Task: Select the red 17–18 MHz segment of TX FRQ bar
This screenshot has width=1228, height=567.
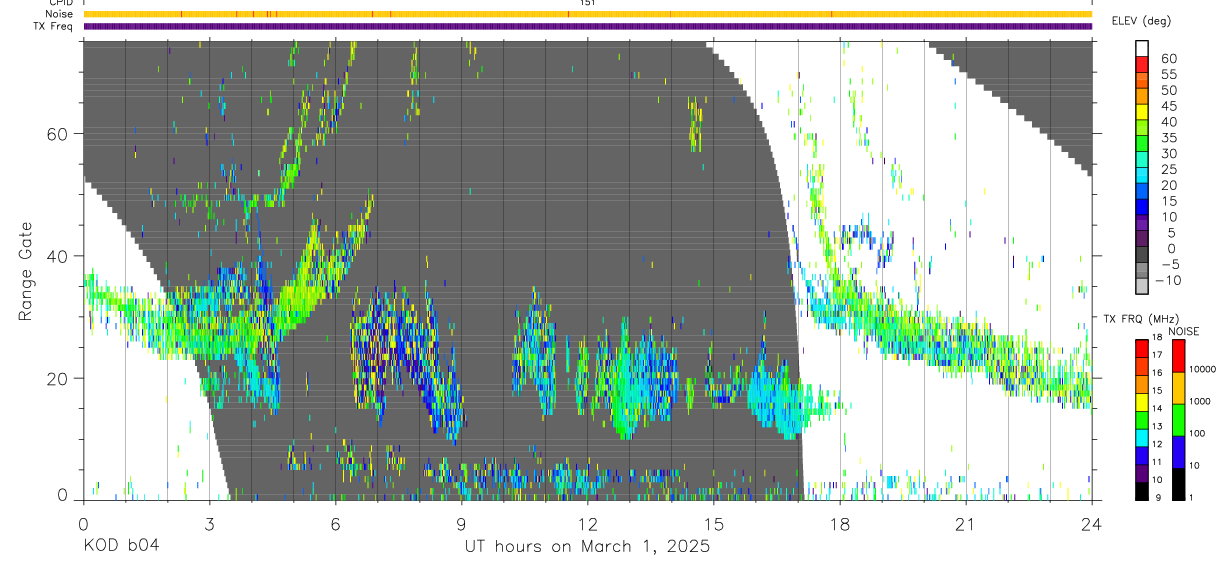Action: pos(1142,348)
